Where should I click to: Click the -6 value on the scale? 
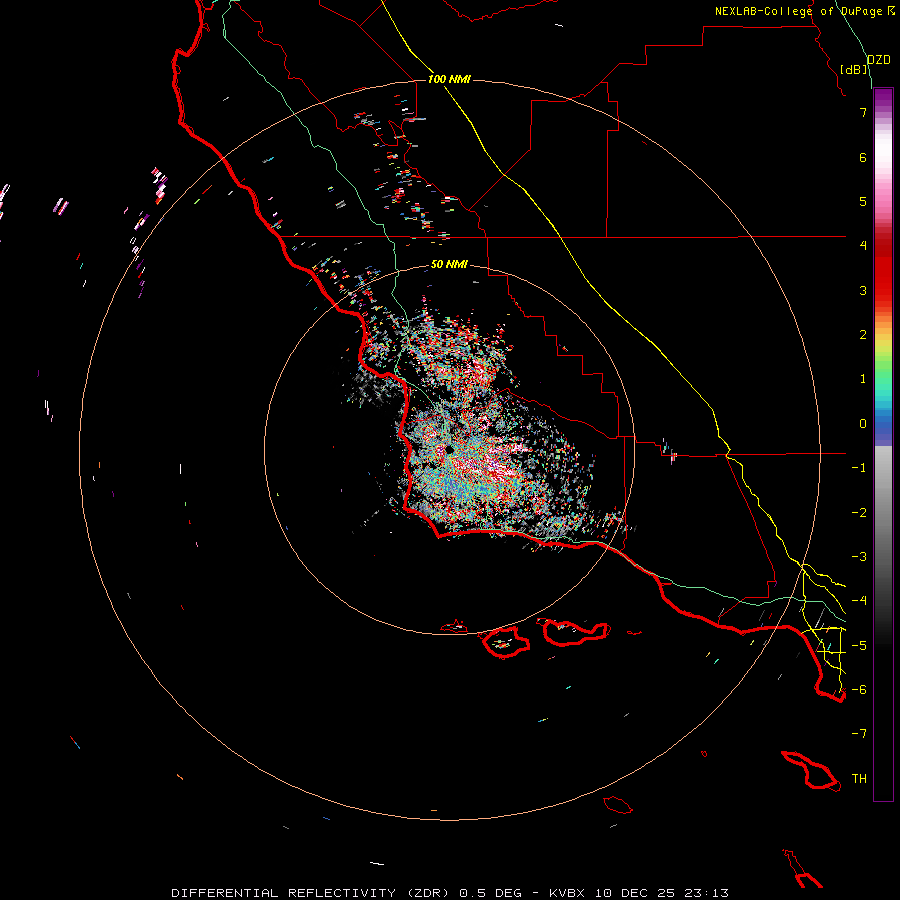(x=859, y=690)
